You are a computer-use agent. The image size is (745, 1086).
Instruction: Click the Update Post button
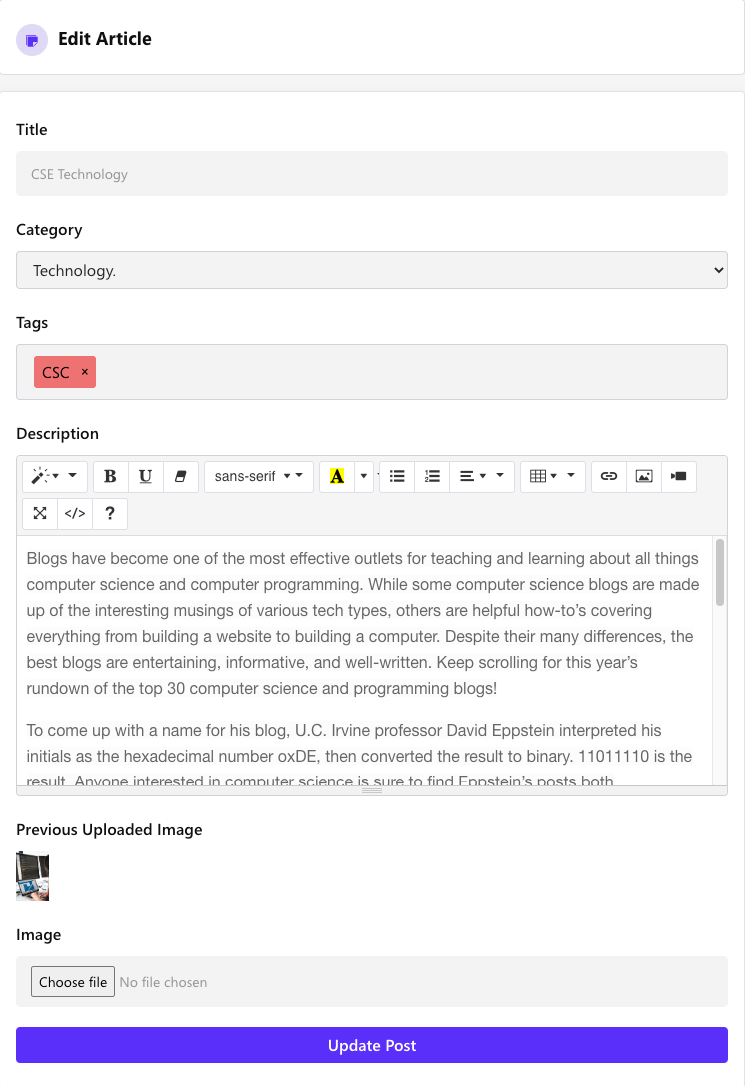[x=371, y=1045]
